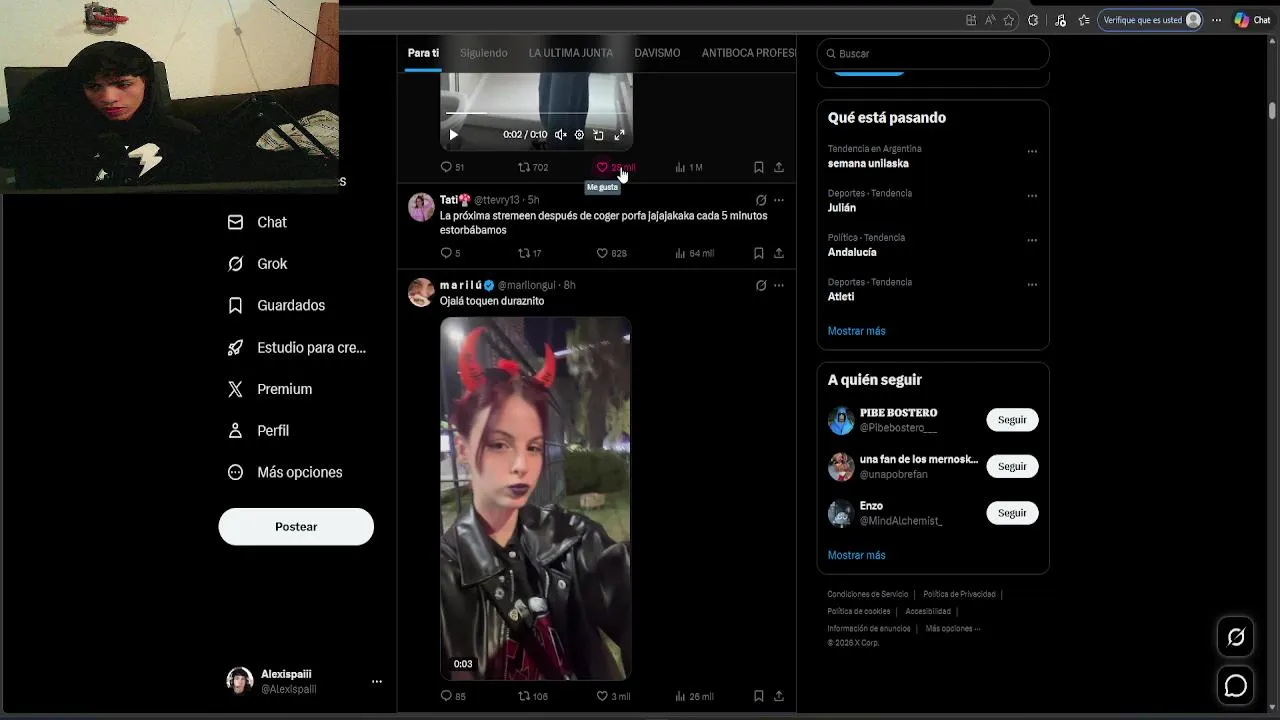Image resolution: width=1280 pixels, height=720 pixels.
Task: Enter fullscreen on the top video
Action: point(619,134)
